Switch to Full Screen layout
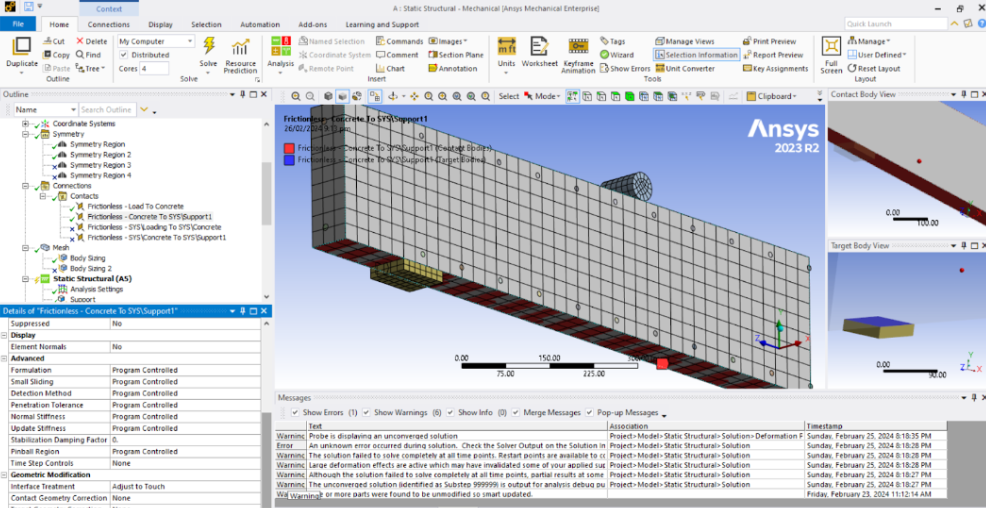Image resolution: width=986 pixels, height=508 pixels. [x=831, y=55]
